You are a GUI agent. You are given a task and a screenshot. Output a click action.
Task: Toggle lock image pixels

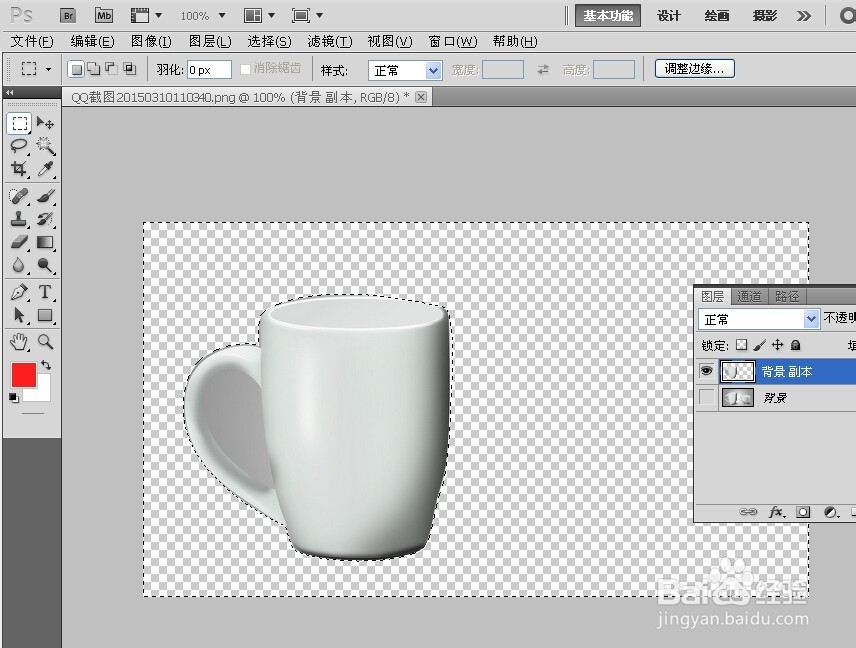tap(759, 345)
